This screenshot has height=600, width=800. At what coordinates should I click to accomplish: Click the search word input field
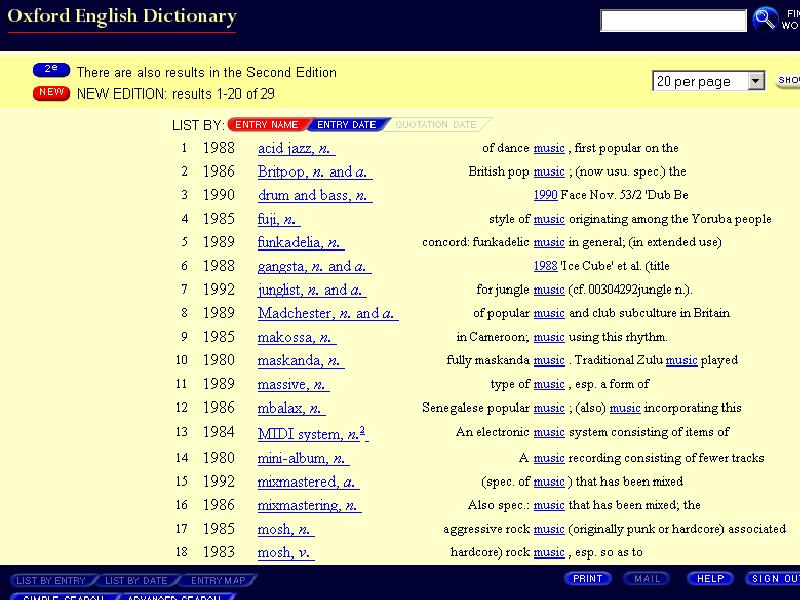pyautogui.click(x=672, y=20)
